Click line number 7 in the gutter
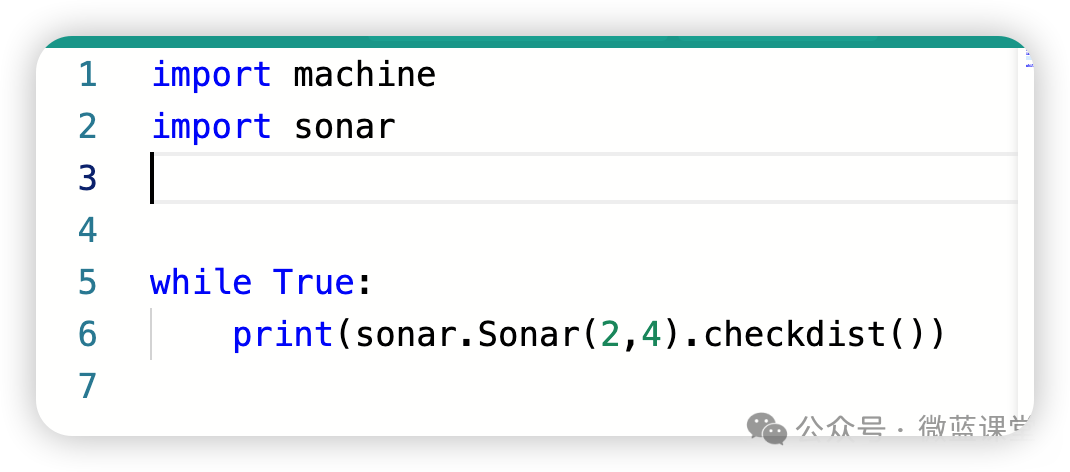Viewport: 1070px width, 472px height. 88,385
